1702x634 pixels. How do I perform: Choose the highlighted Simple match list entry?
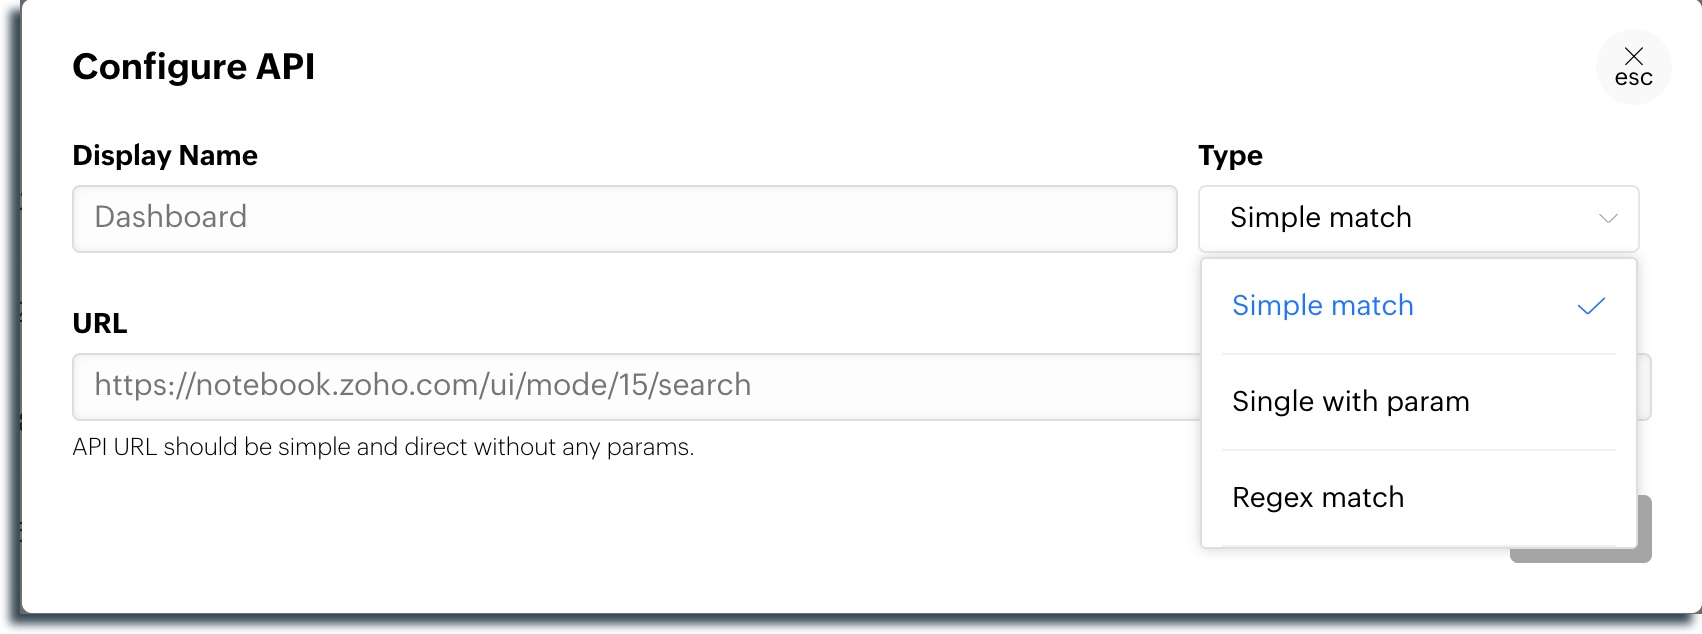click(x=1323, y=306)
